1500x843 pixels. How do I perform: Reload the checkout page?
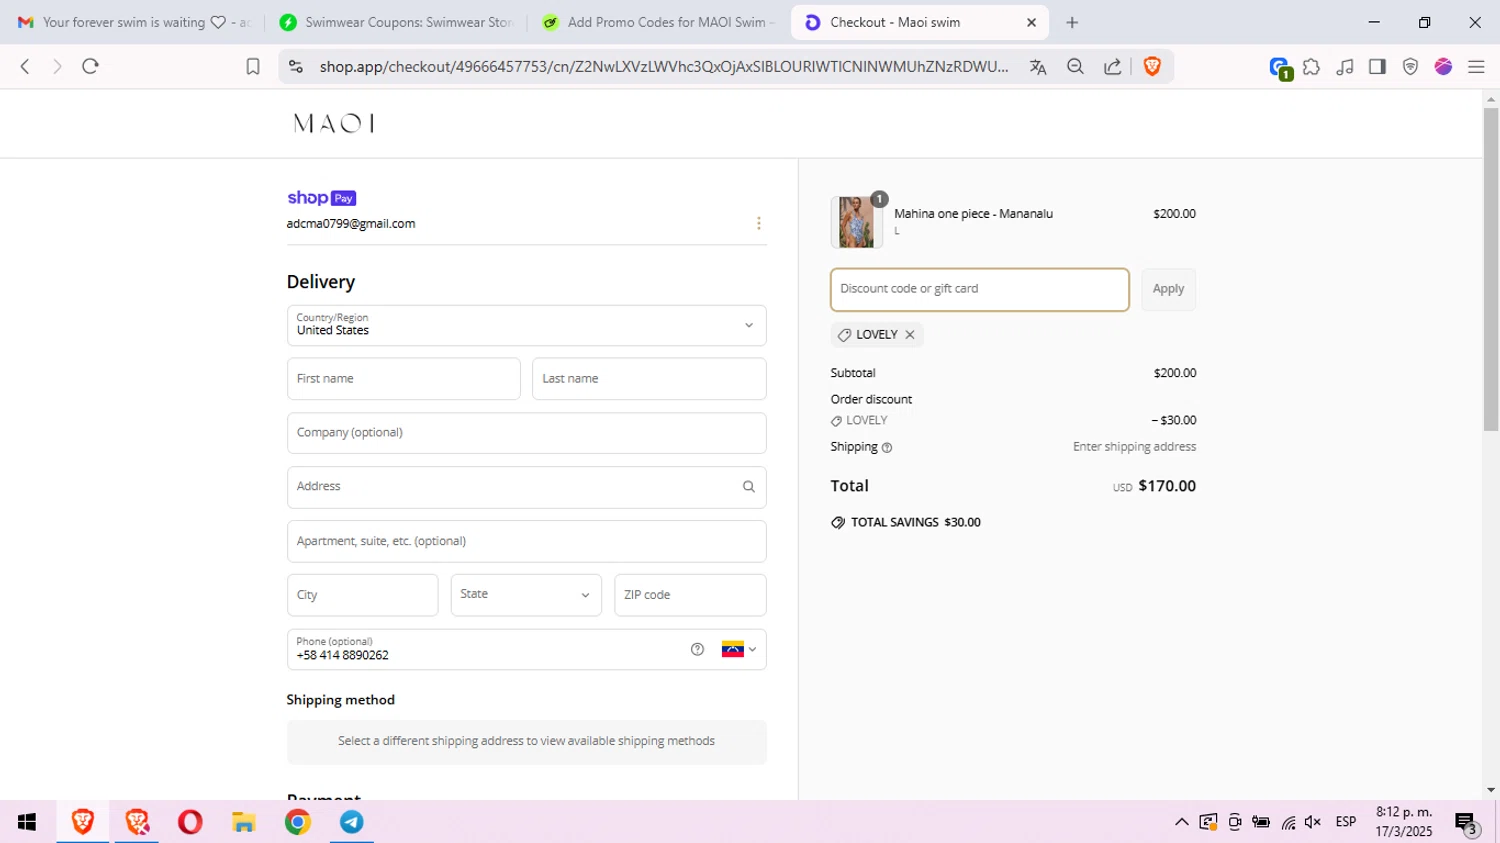coord(90,66)
